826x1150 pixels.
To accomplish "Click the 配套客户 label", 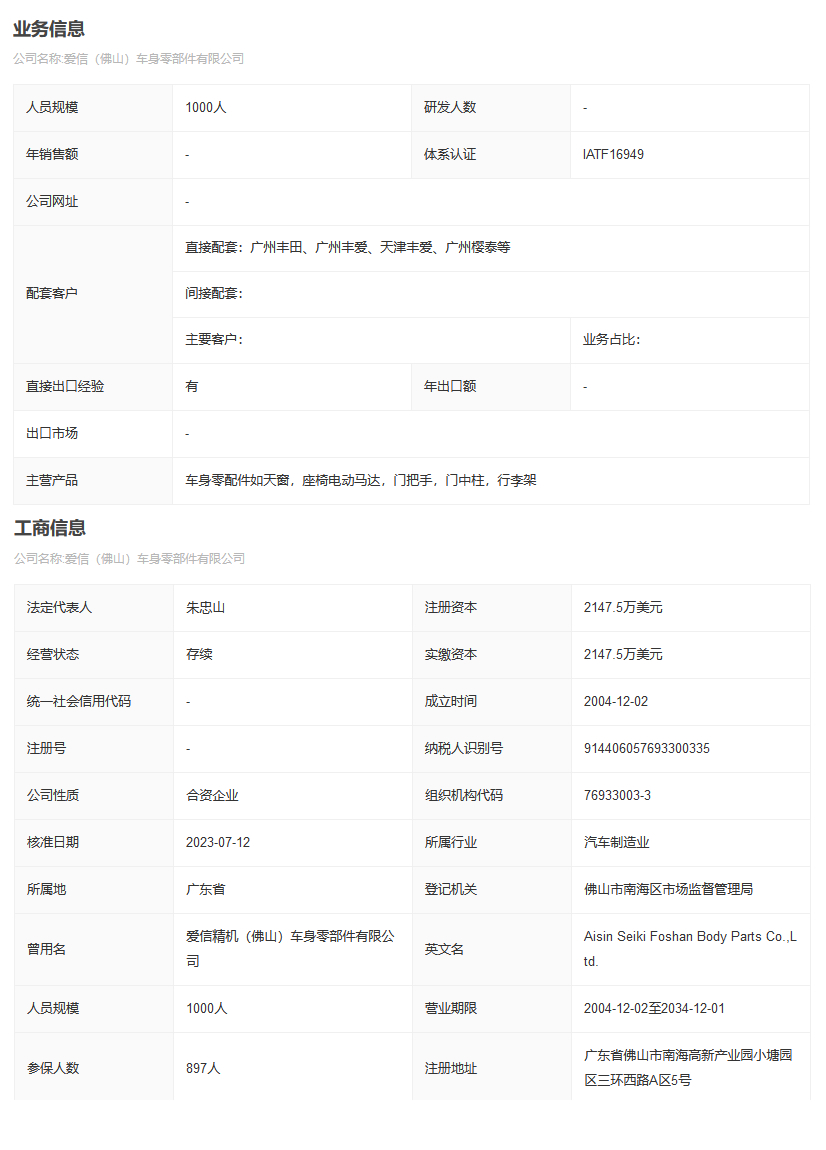I will point(51,293).
